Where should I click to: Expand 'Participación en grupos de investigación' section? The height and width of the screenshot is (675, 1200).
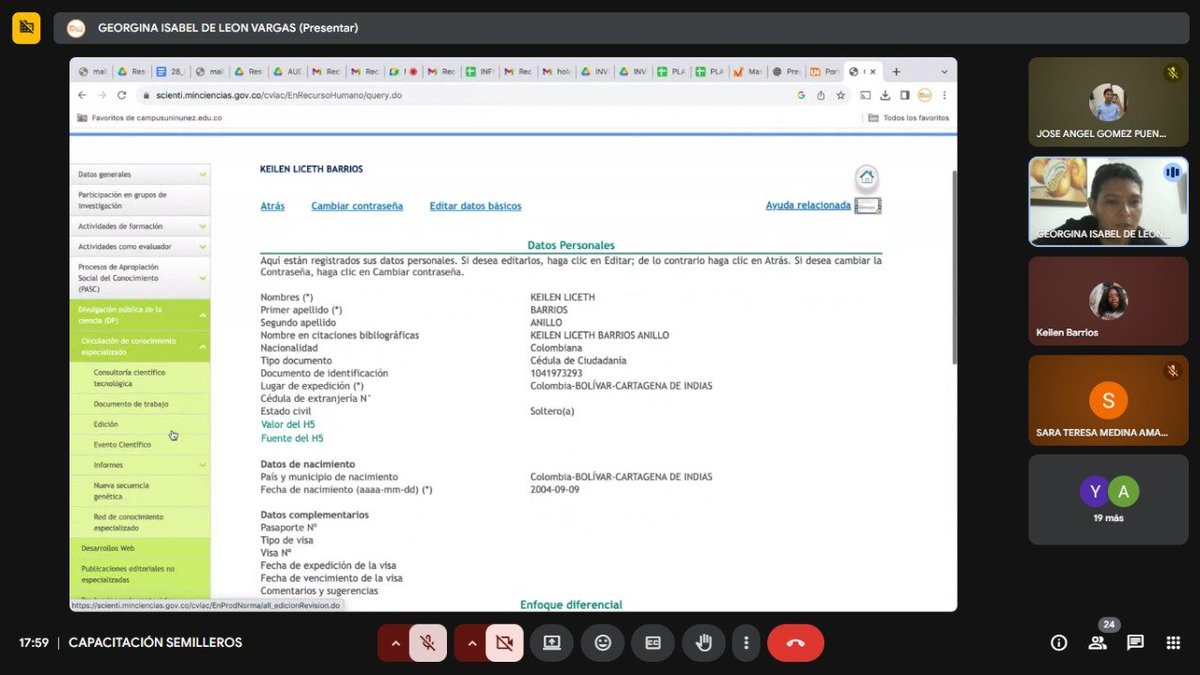(140, 200)
